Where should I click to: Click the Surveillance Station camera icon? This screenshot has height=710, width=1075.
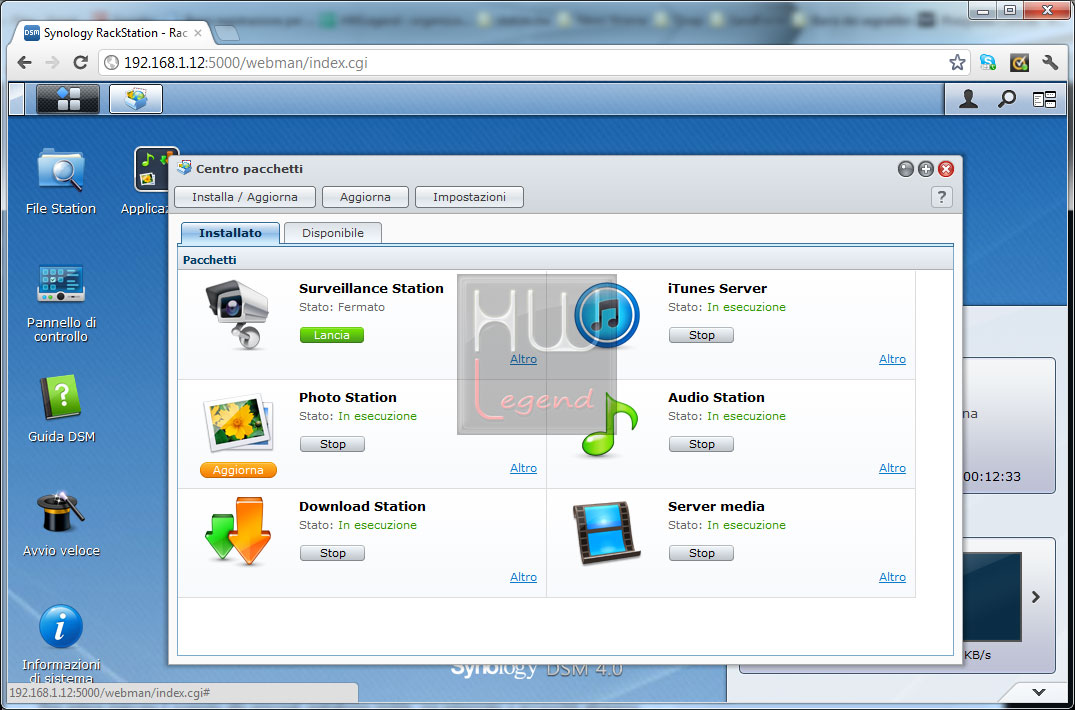237,315
